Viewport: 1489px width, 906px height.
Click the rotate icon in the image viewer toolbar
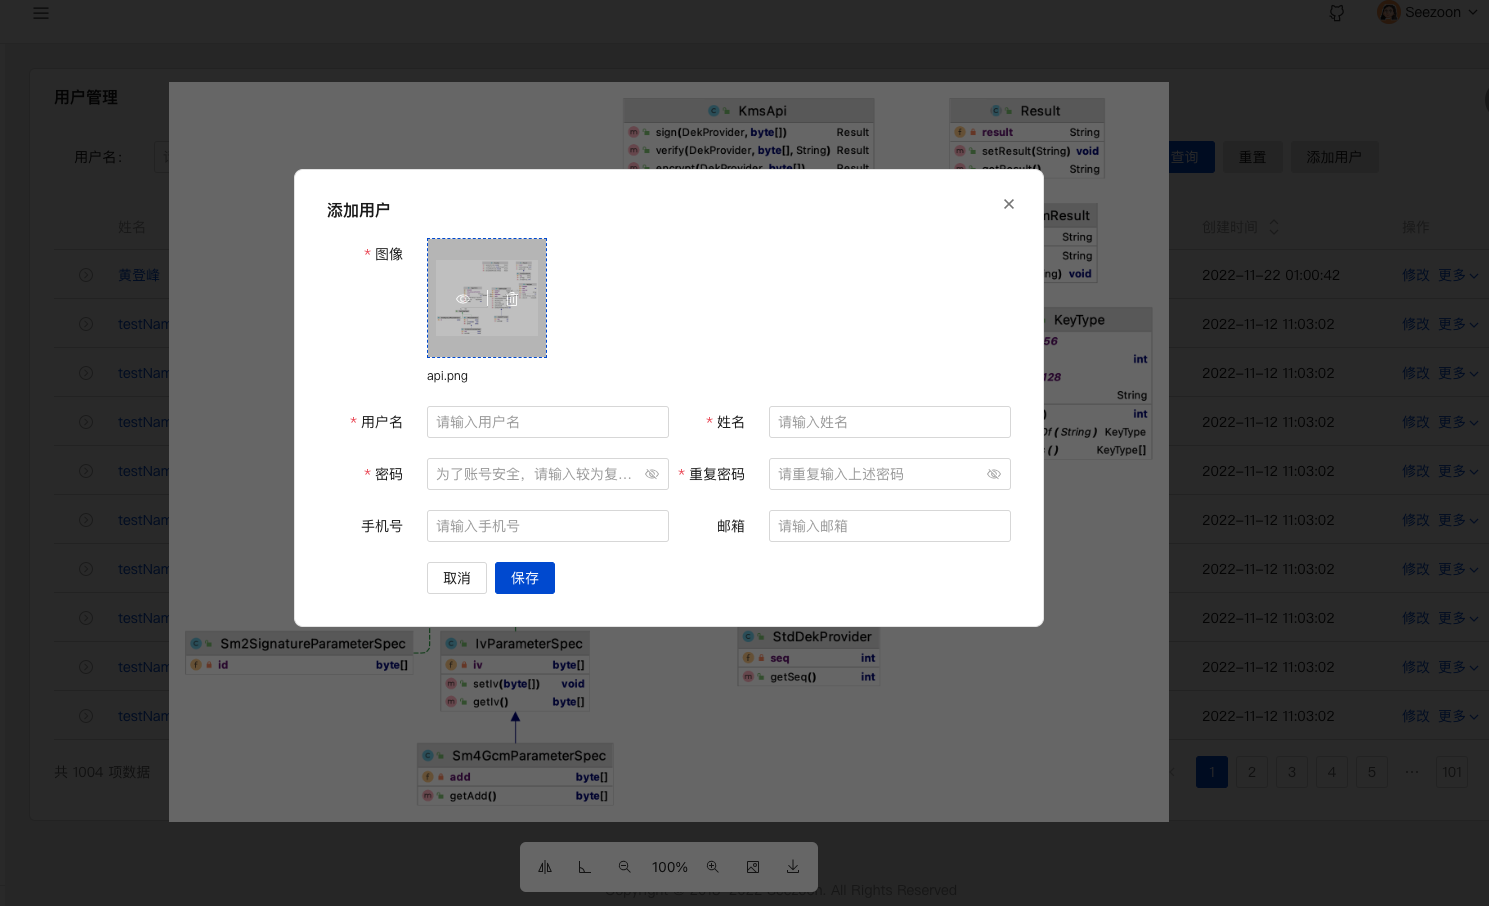click(x=585, y=866)
